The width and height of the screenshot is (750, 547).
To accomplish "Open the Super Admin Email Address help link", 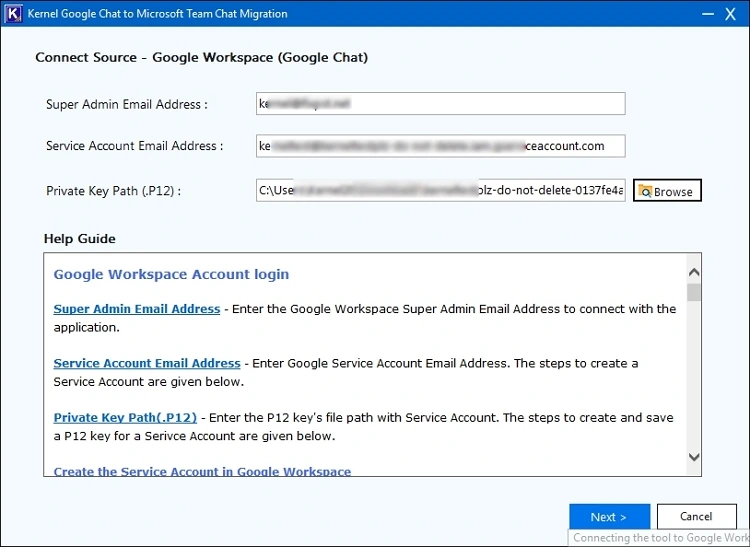I will (137, 309).
